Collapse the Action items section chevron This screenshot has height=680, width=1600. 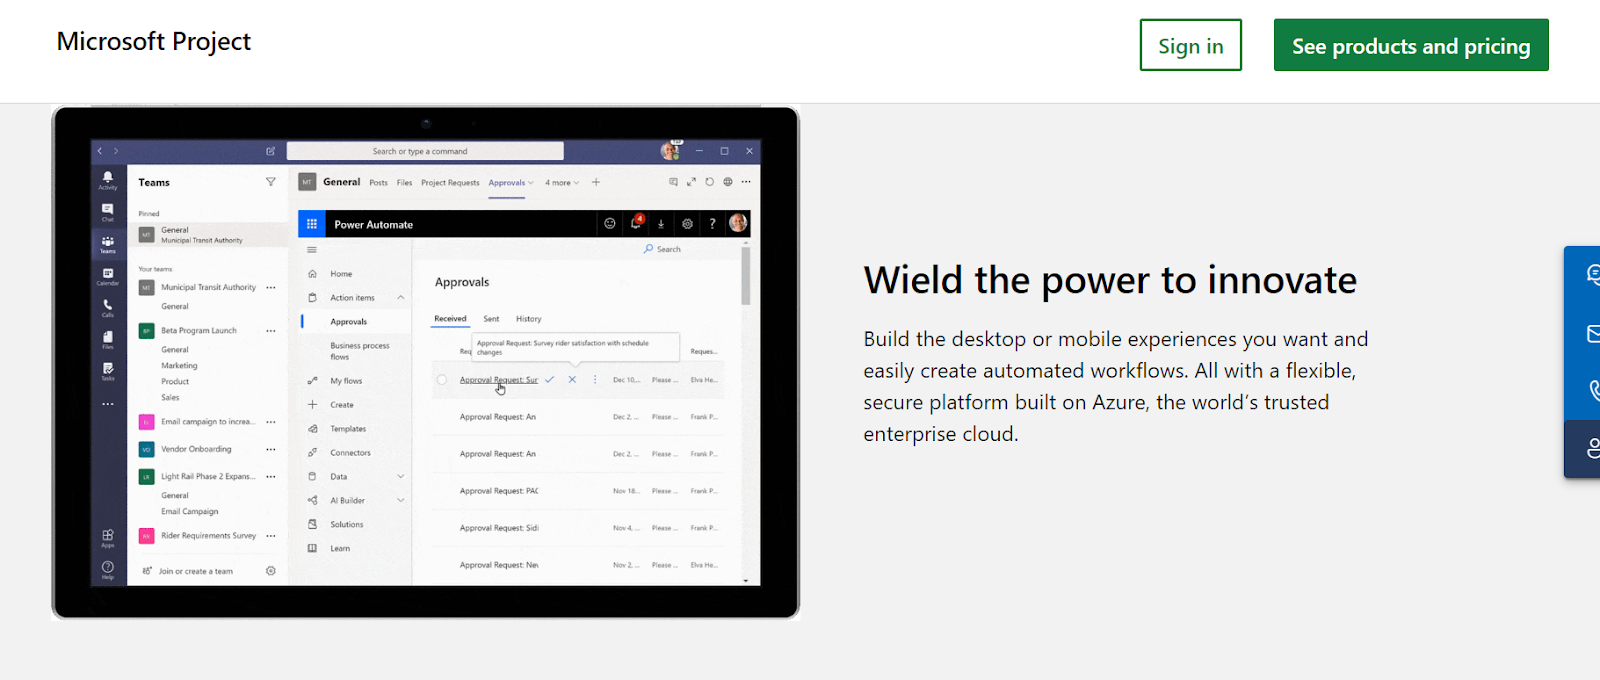point(401,298)
